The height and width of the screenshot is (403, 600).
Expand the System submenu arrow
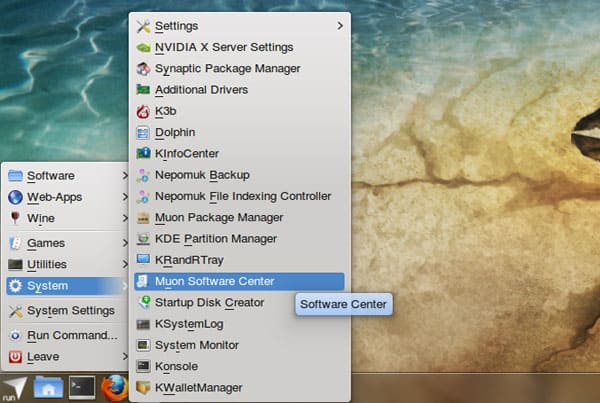coord(125,286)
